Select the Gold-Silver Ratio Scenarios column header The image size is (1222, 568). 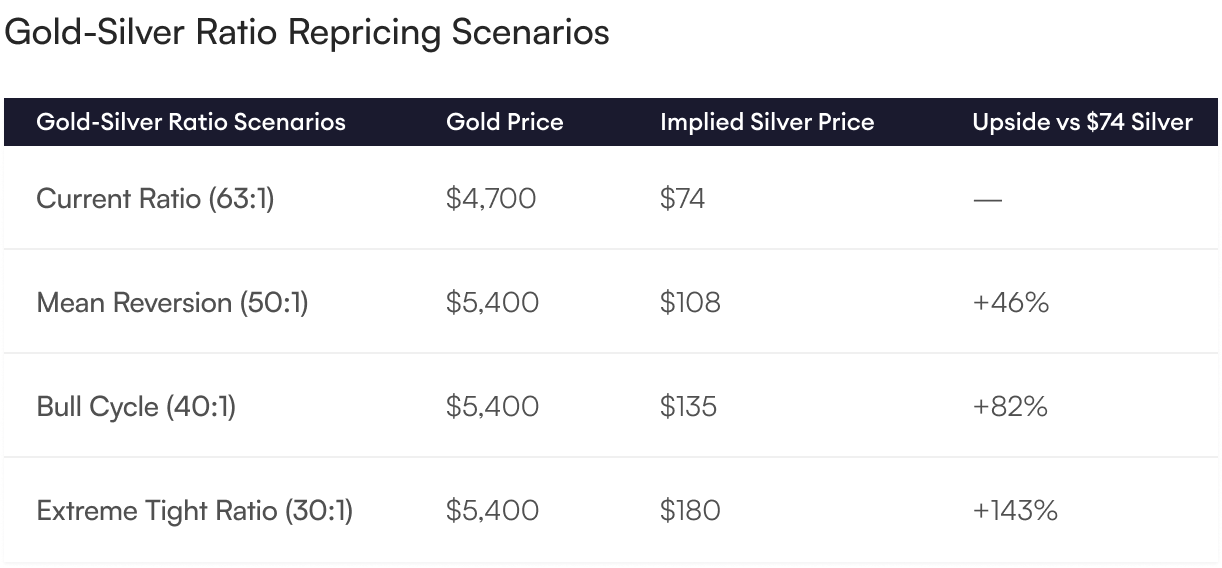pos(191,122)
